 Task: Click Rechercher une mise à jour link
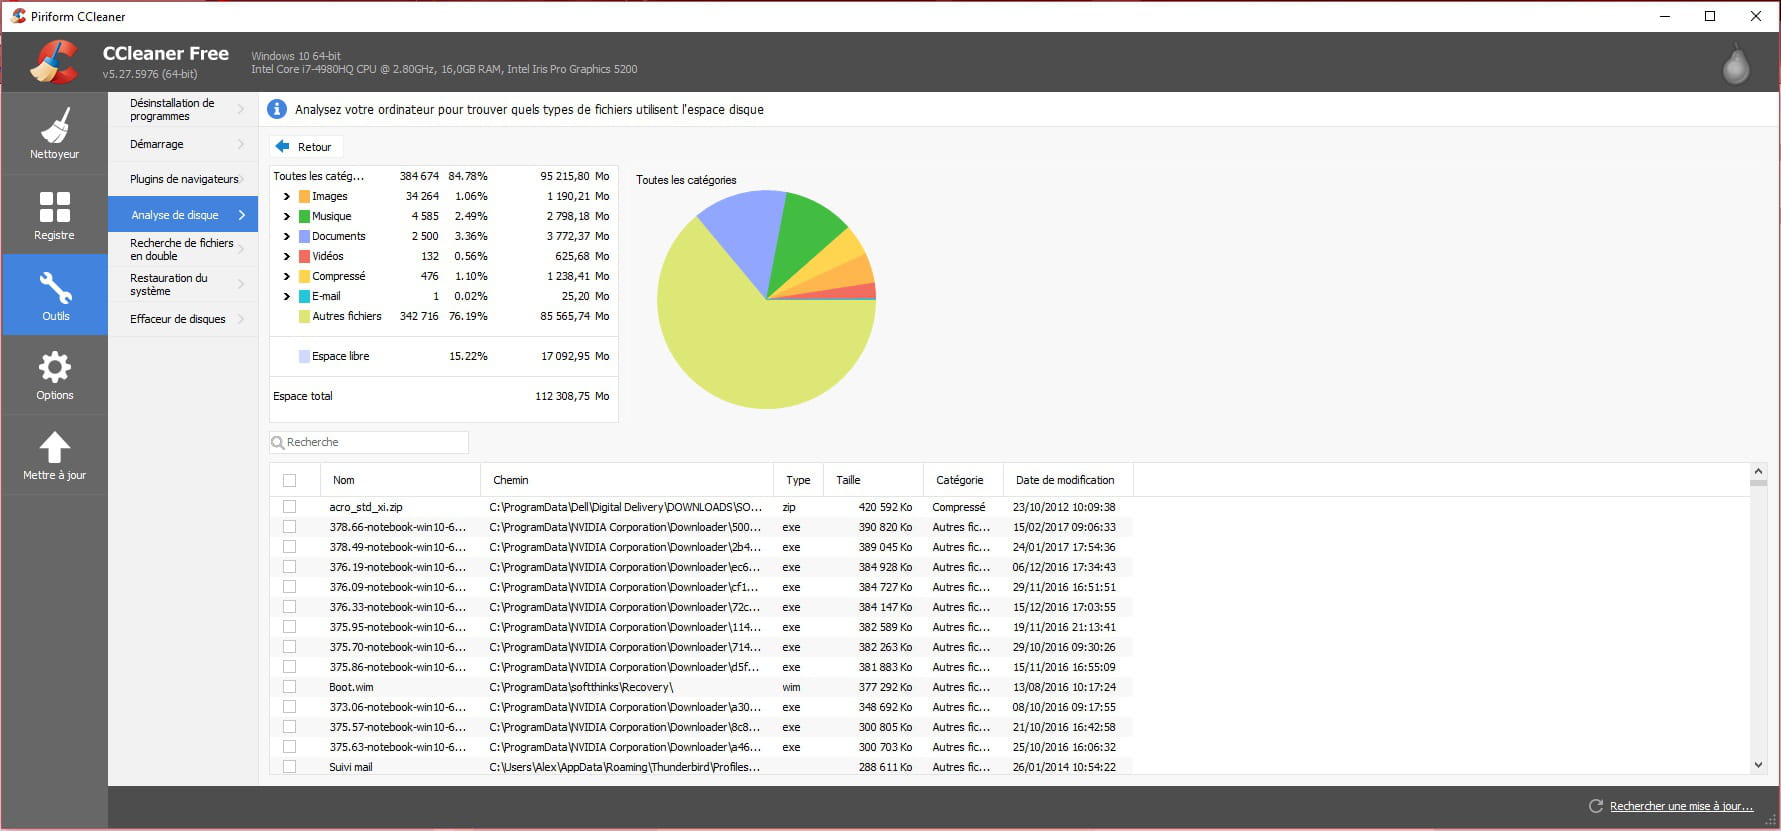[x=1681, y=806]
